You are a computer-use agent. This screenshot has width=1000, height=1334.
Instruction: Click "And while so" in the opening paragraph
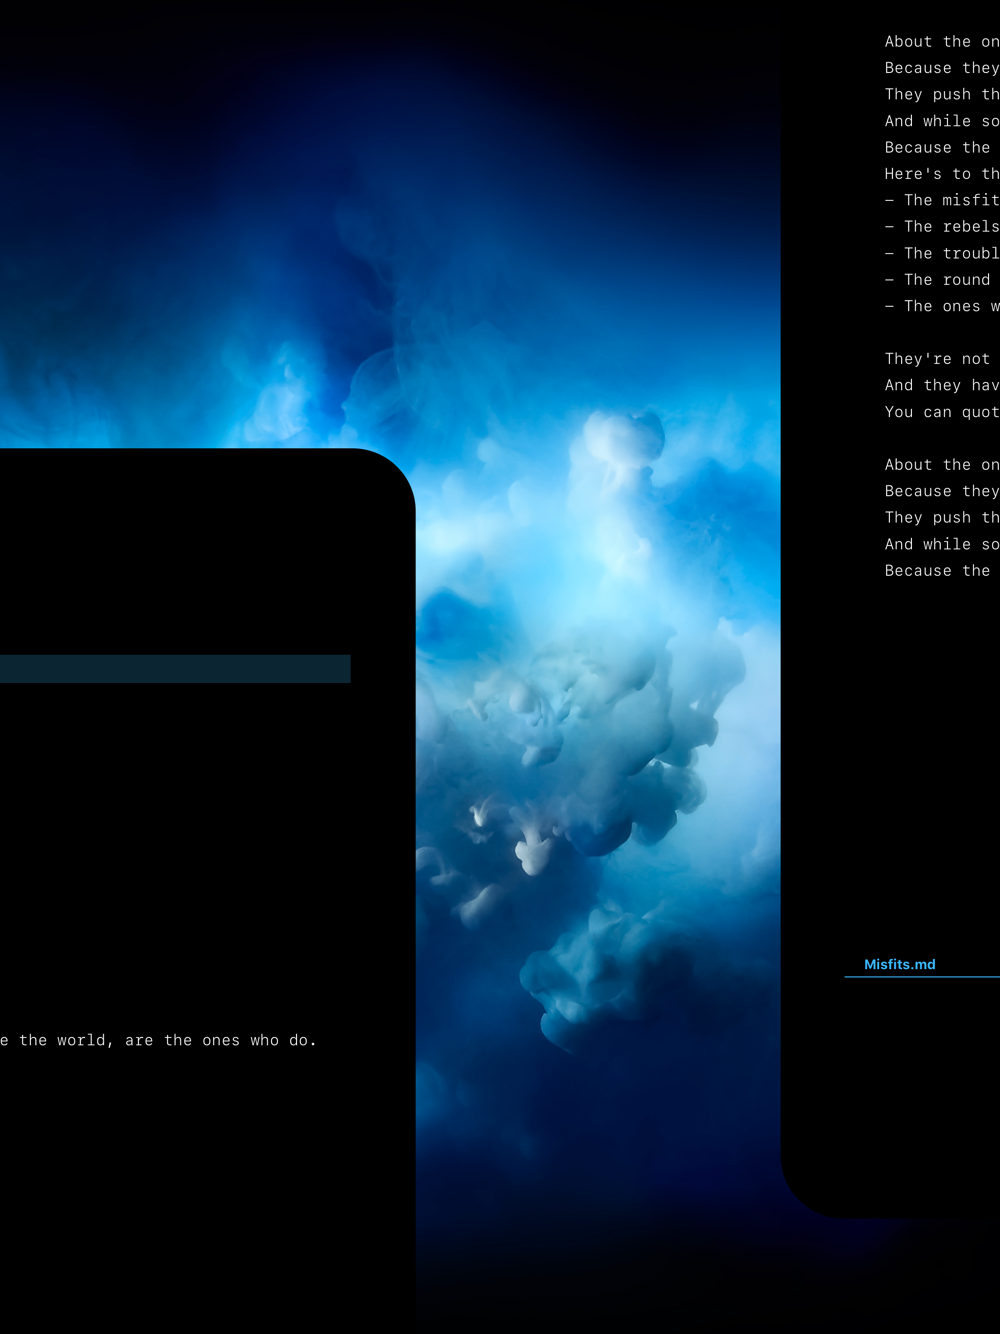tap(941, 121)
